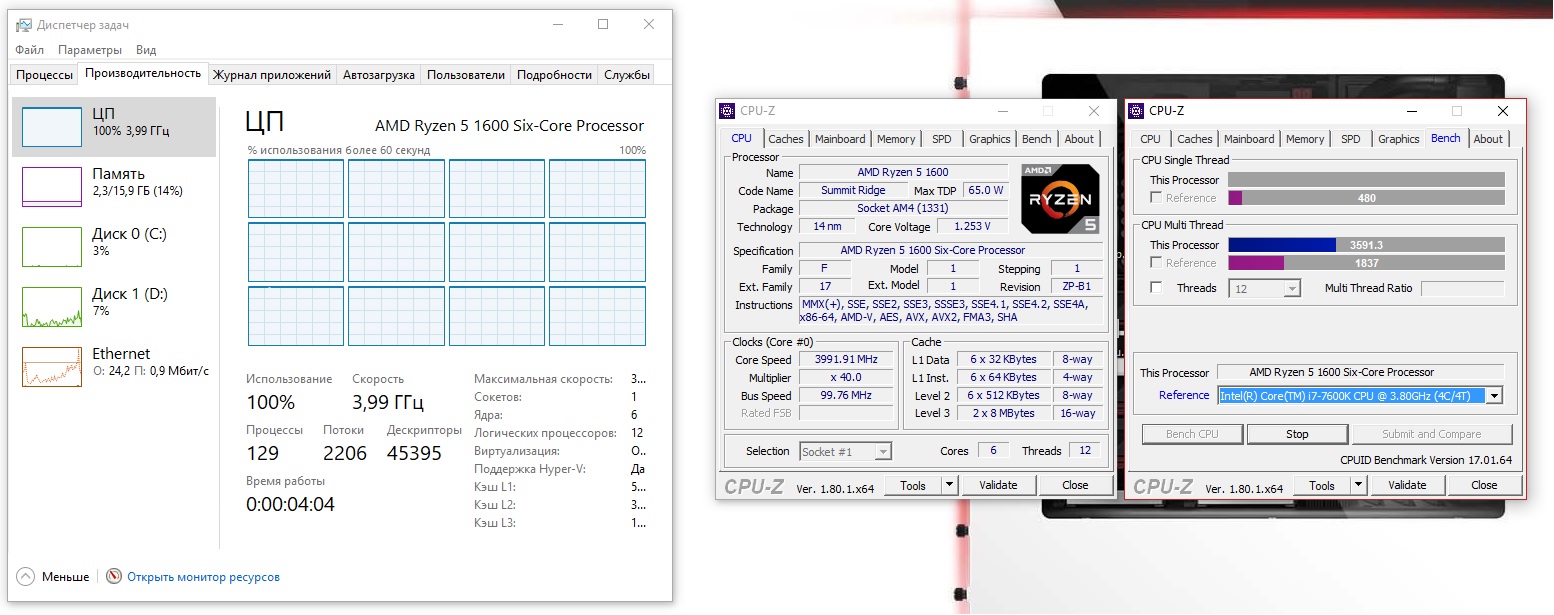Click the 45395 Дескрипторы value
The width and height of the screenshot is (1554, 615).
(414, 453)
